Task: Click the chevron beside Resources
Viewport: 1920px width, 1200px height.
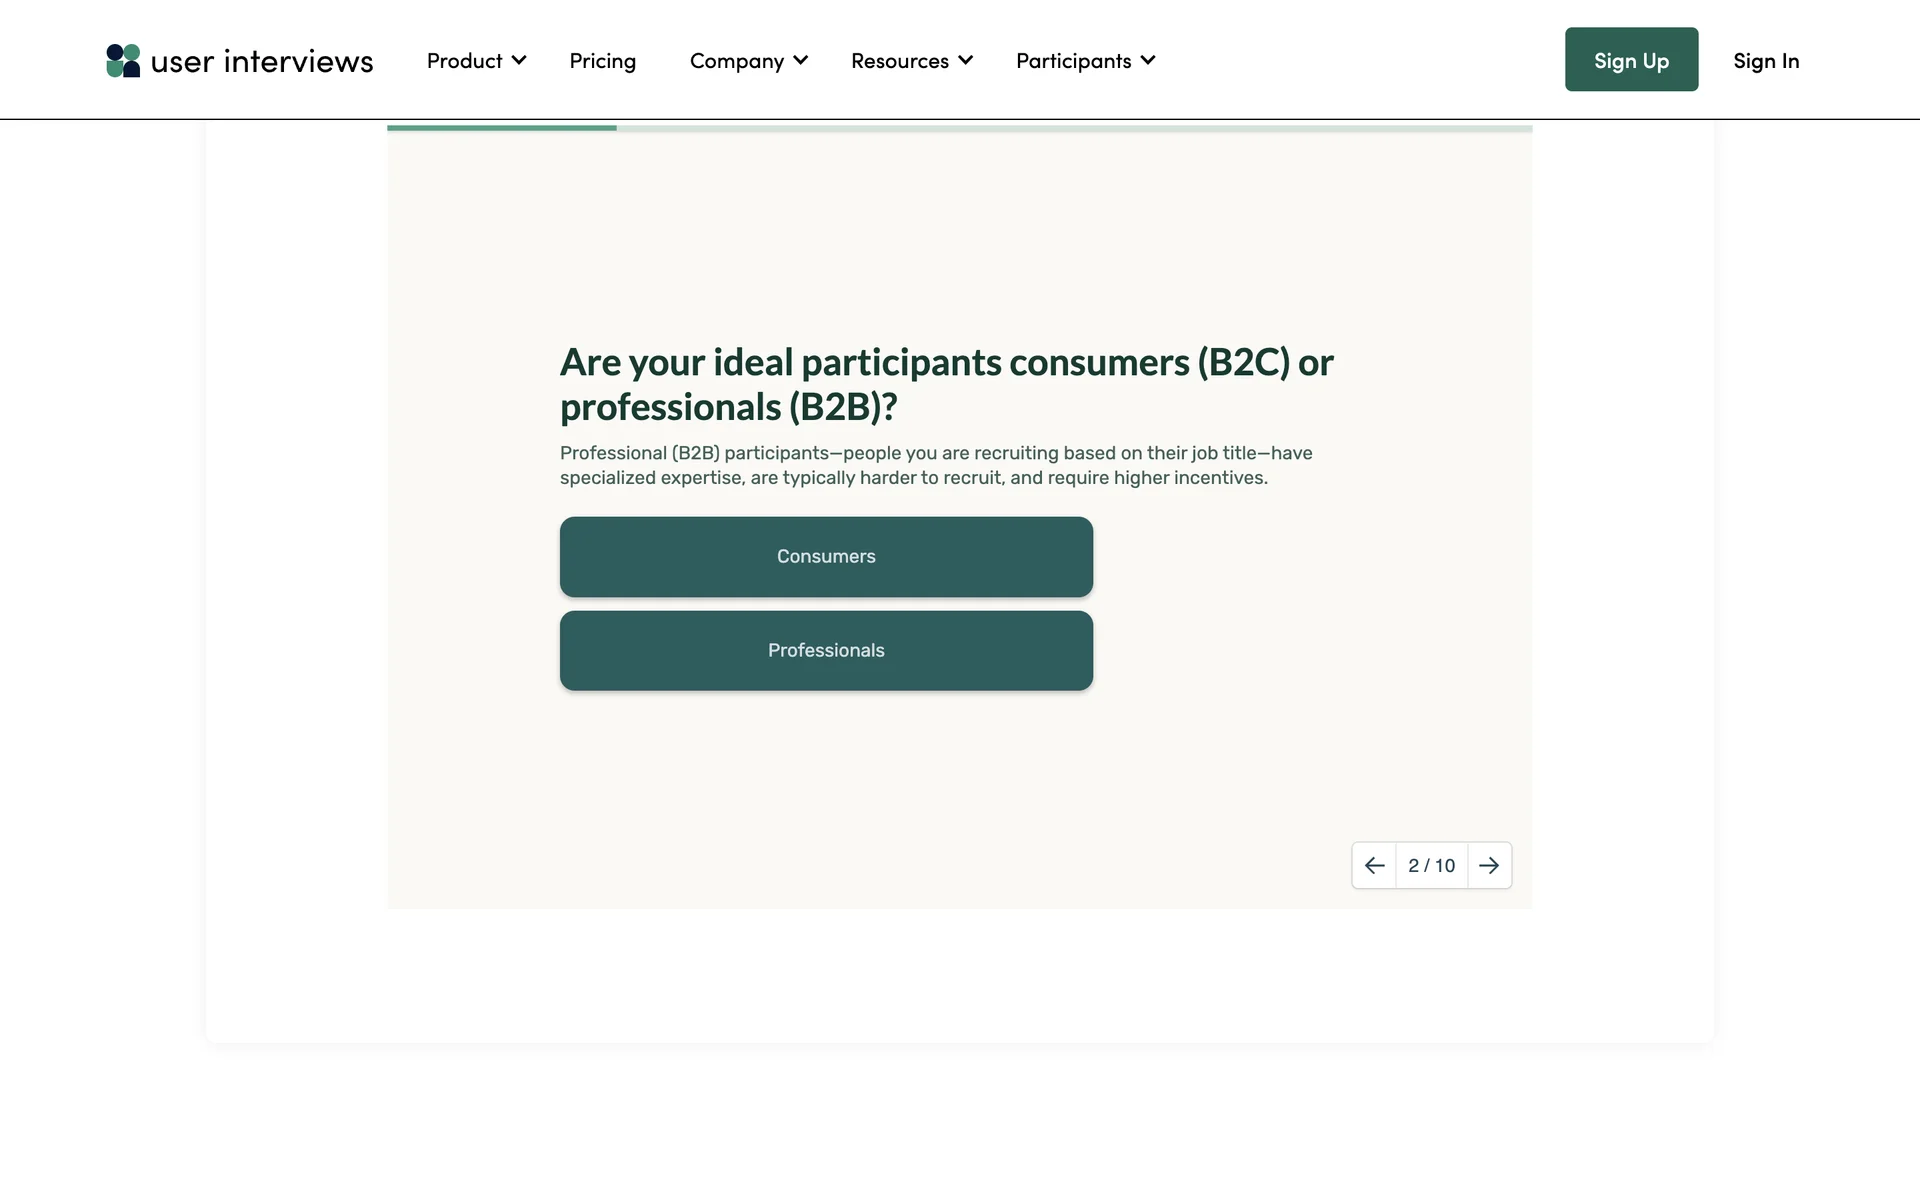Action: [x=965, y=60]
